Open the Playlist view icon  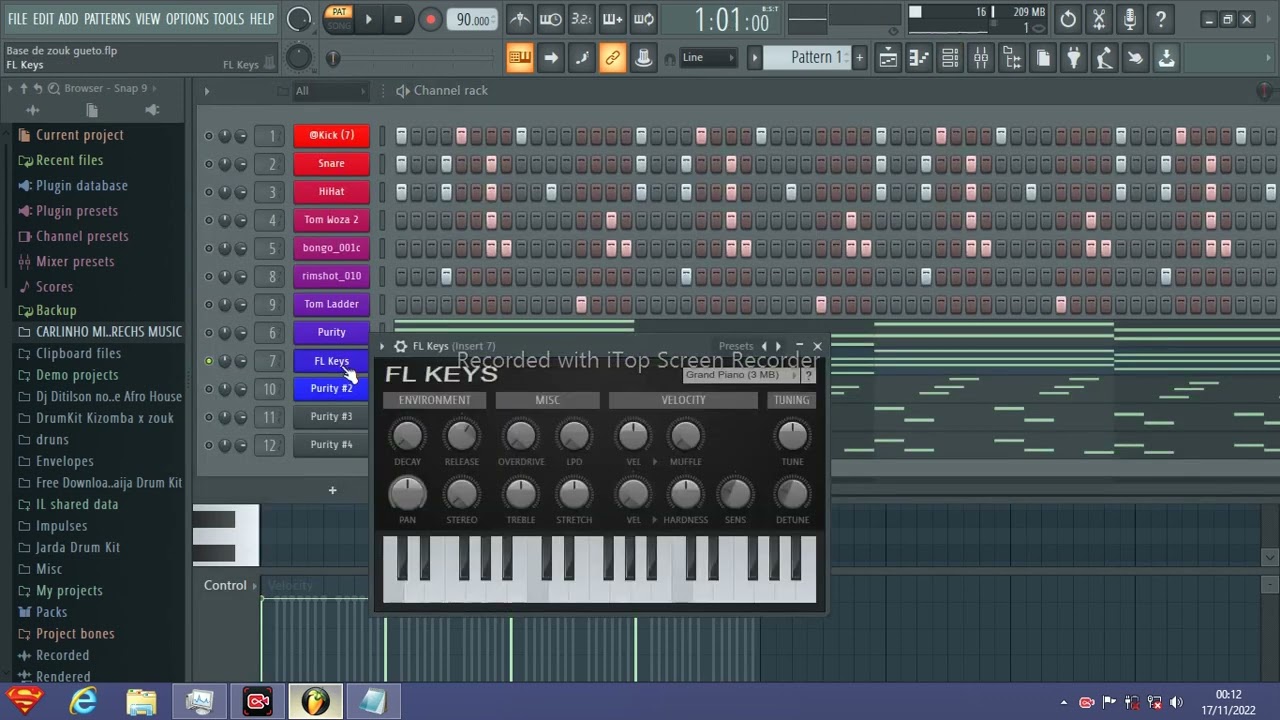[x=888, y=58]
